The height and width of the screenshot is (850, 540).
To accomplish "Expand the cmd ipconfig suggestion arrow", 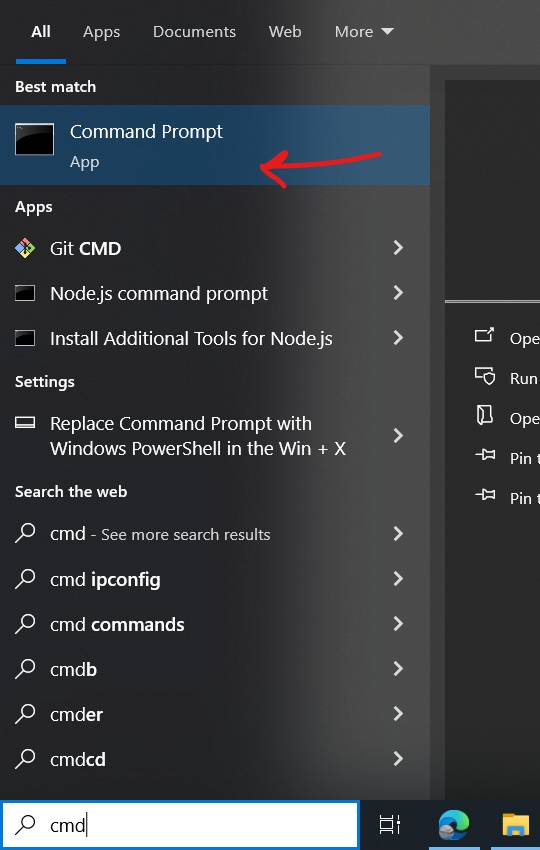I will 398,578.
